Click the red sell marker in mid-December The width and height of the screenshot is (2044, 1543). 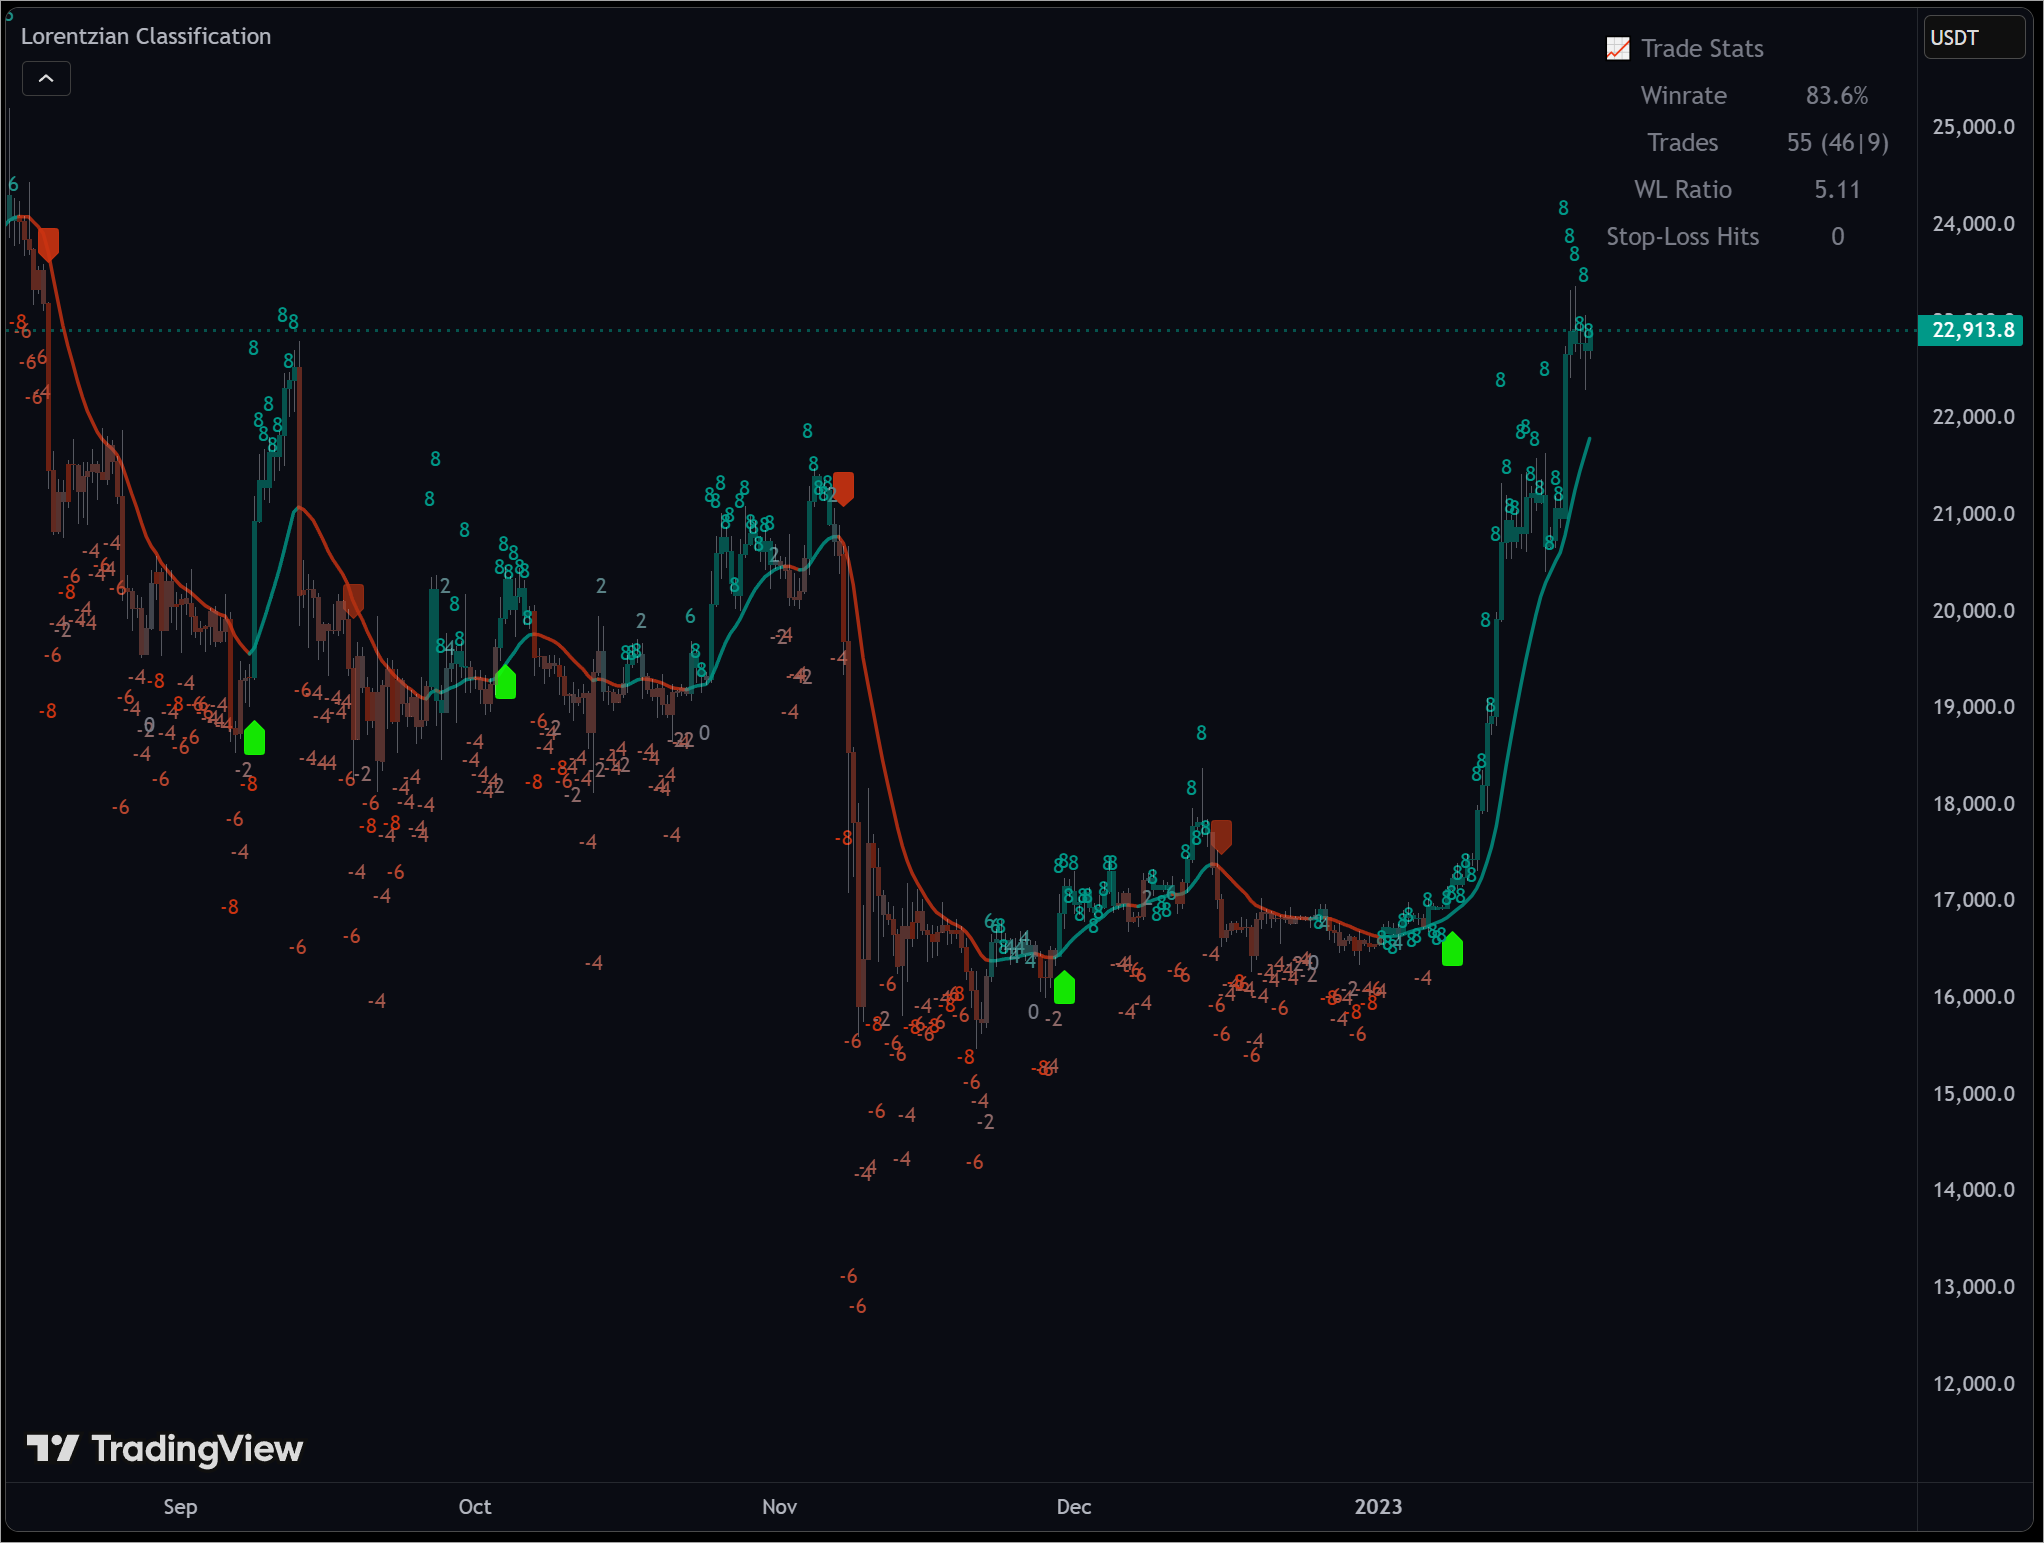[1222, 834]
